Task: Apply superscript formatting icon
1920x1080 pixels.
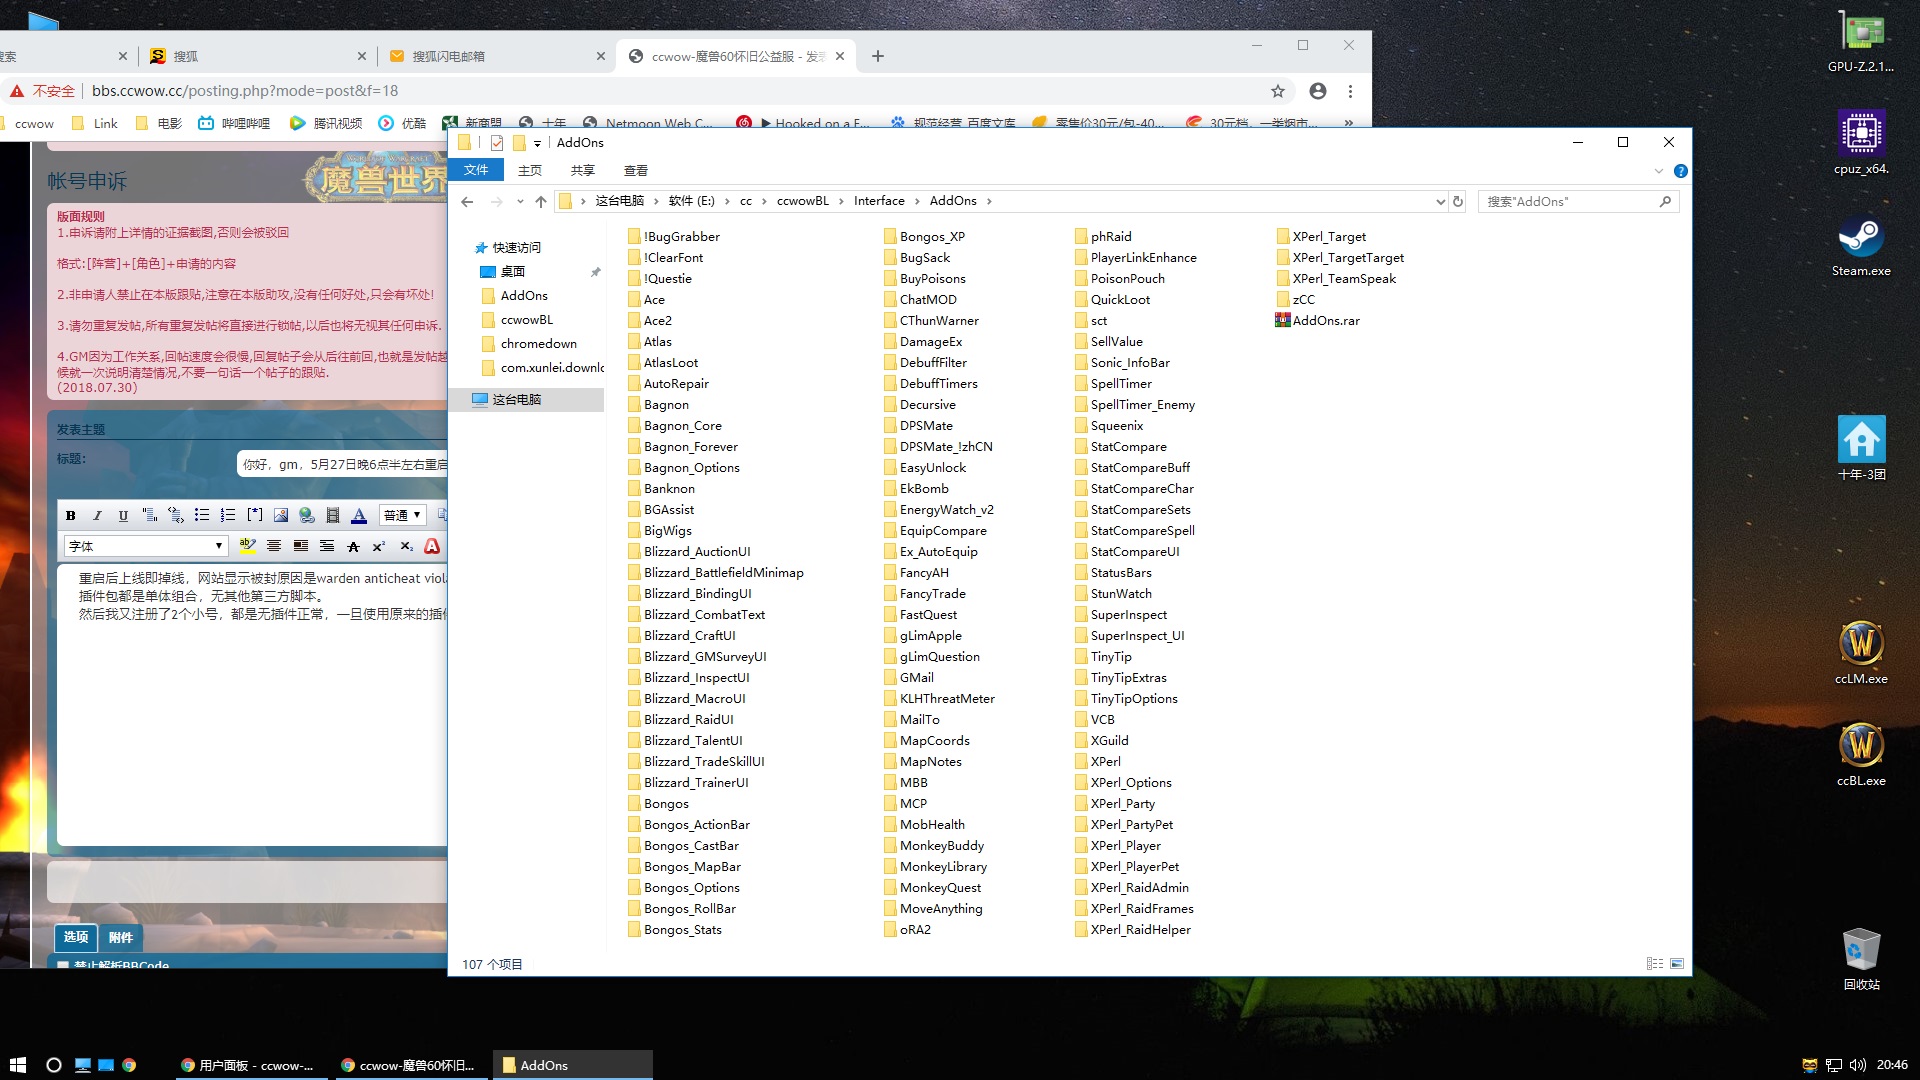Action: (x=379, y=546)
